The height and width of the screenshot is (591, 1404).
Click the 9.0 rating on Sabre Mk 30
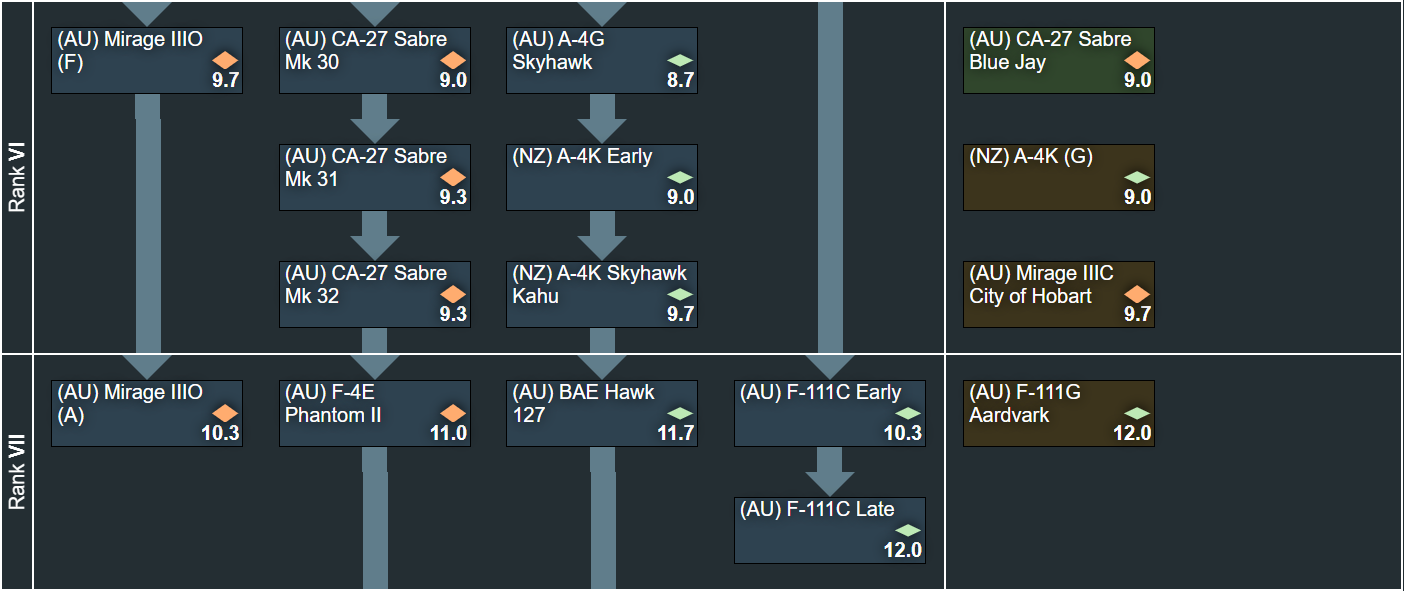454,80
